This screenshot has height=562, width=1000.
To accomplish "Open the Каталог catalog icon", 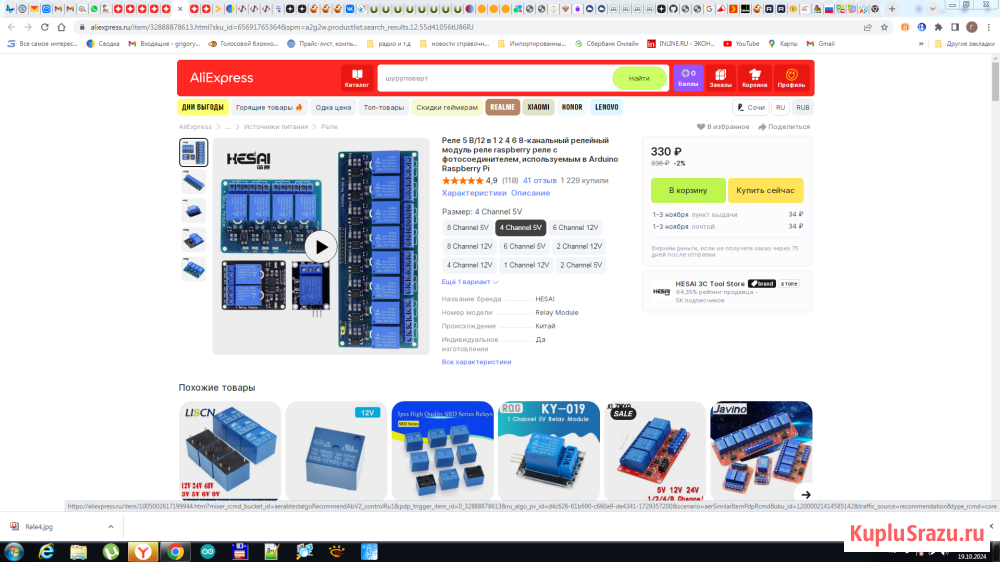I will [357, 77].
